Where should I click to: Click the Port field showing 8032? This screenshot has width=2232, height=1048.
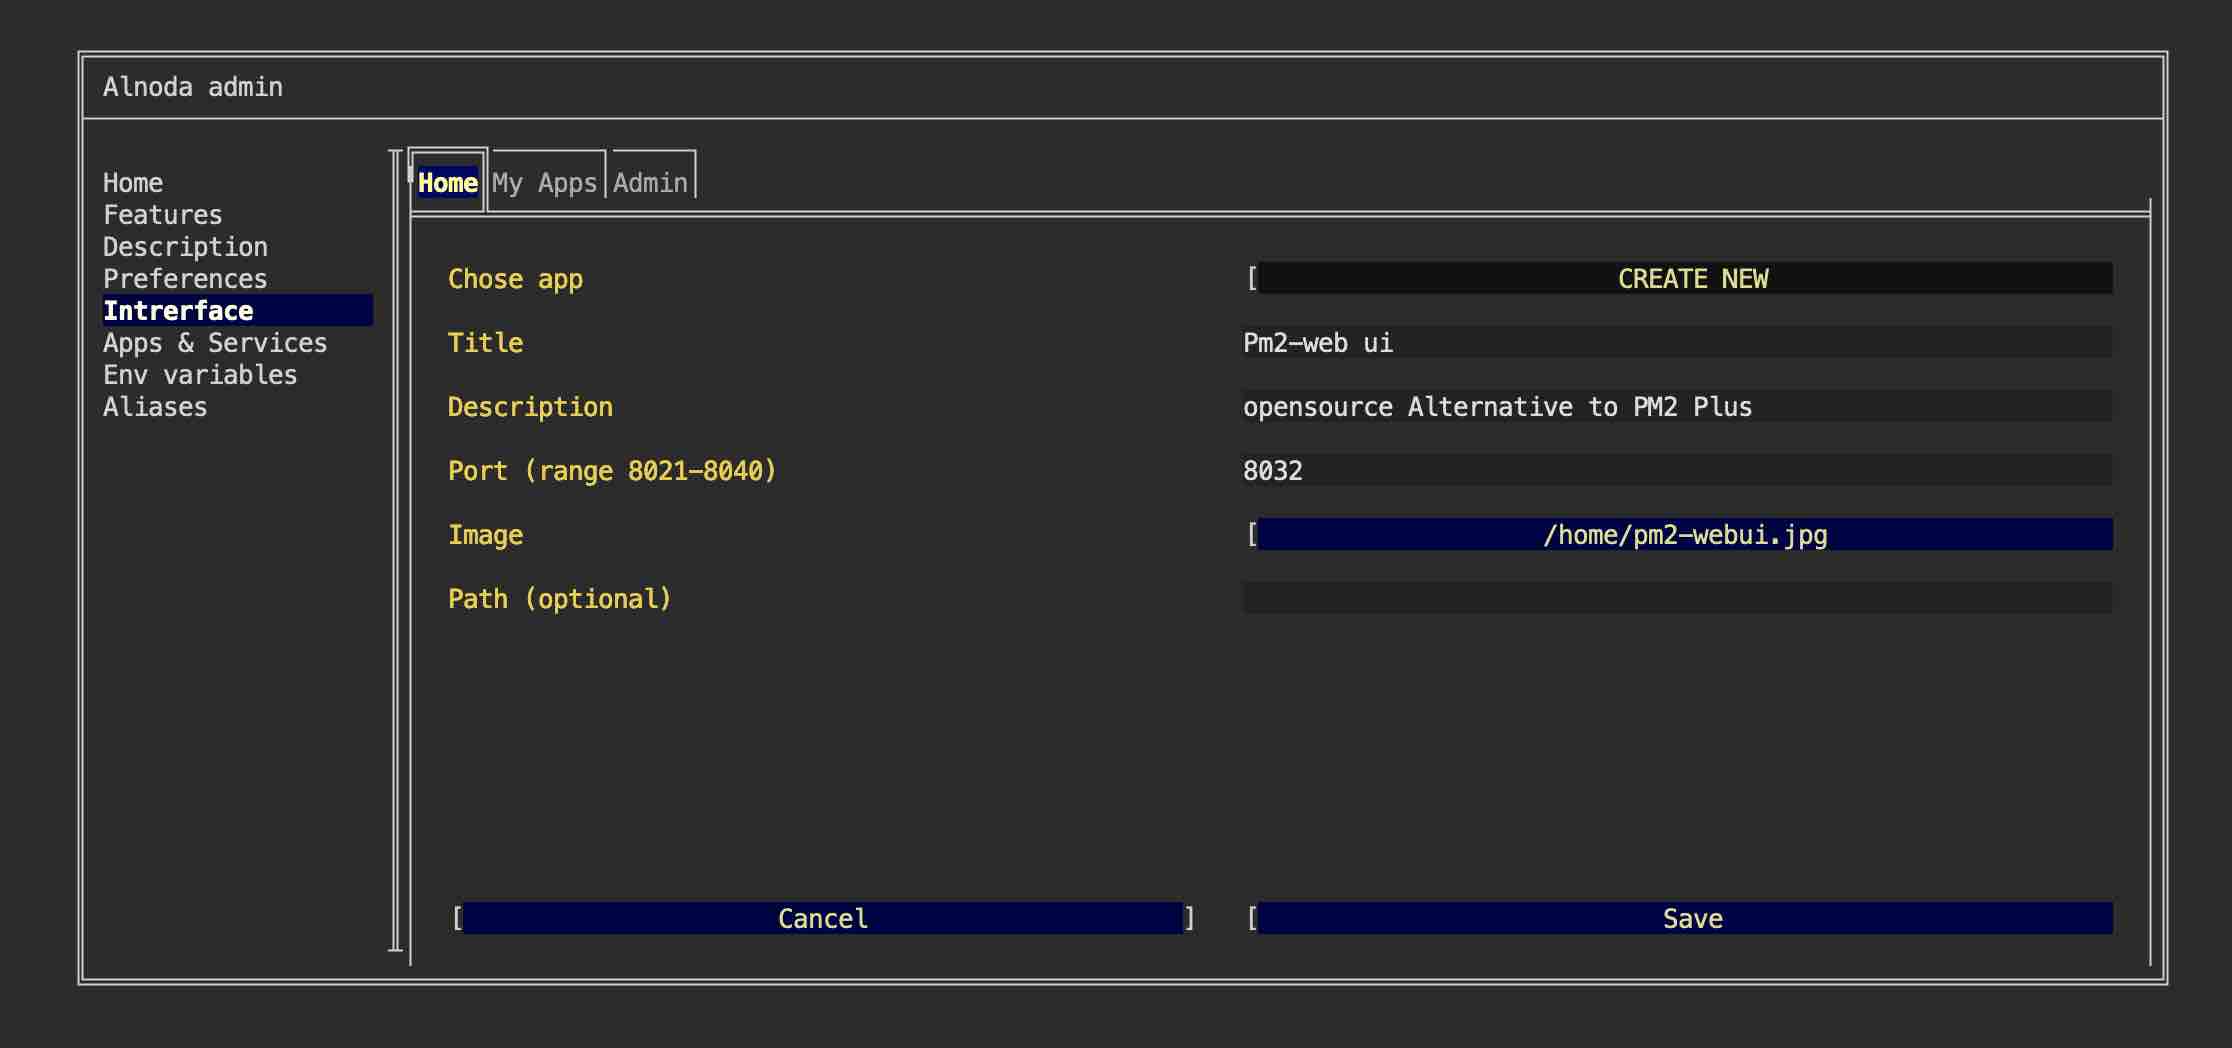point(1678,471)
